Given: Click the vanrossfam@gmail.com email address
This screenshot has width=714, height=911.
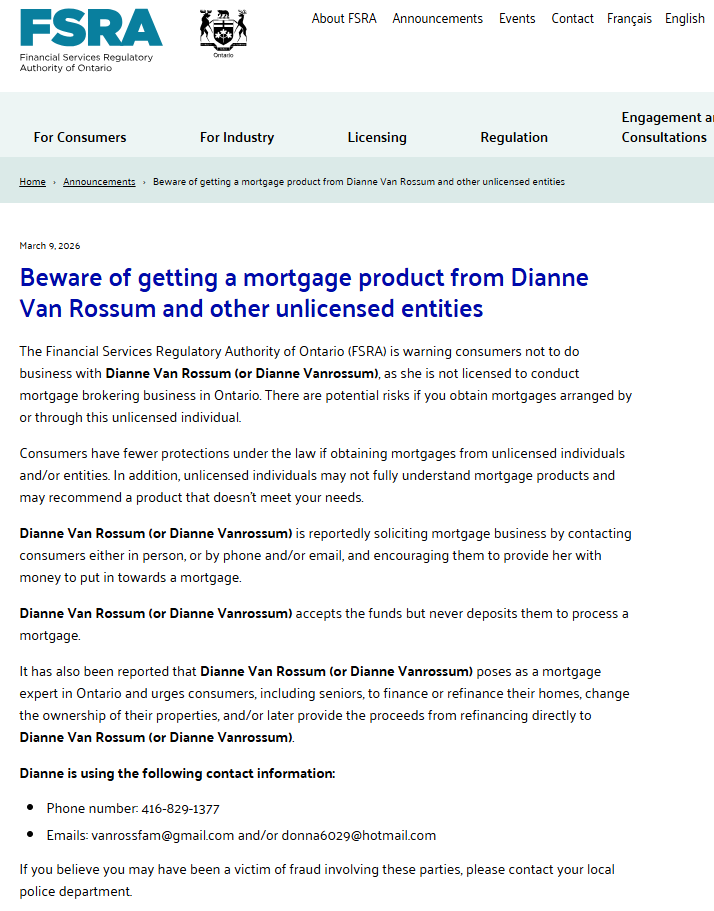Looking at the screenshot, I should pos(163,835).
